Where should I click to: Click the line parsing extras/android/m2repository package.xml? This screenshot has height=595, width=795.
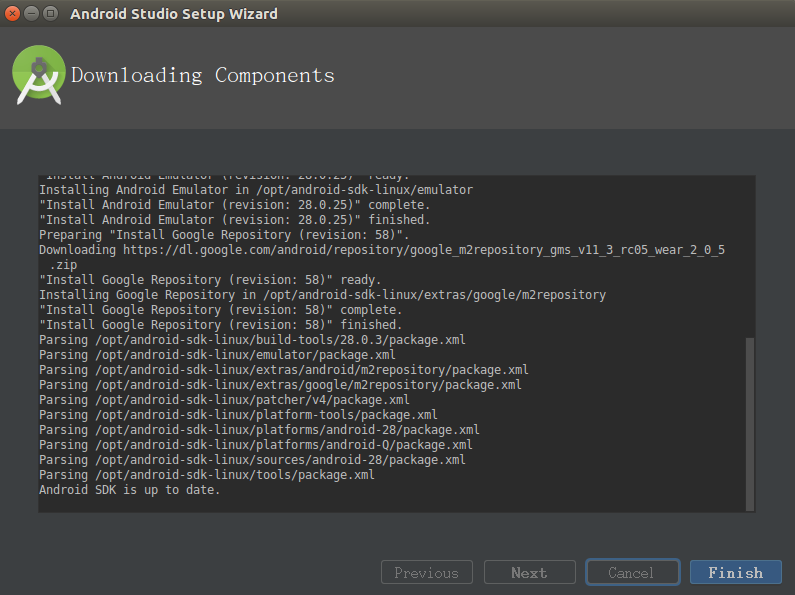283,370
